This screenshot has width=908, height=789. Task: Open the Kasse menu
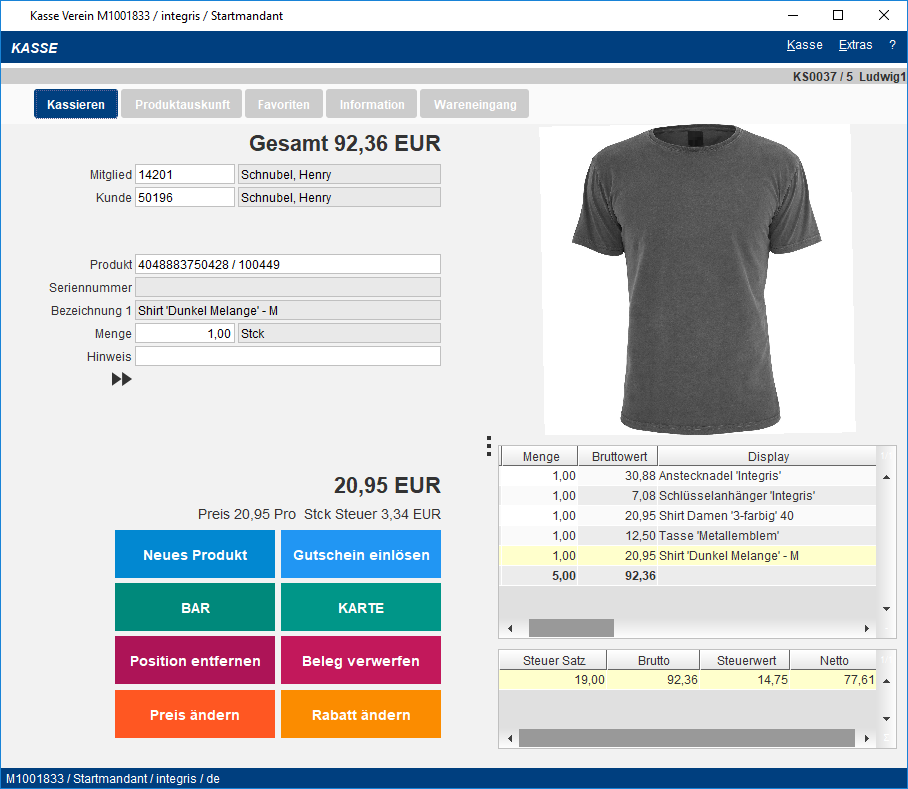pos(804,45)
